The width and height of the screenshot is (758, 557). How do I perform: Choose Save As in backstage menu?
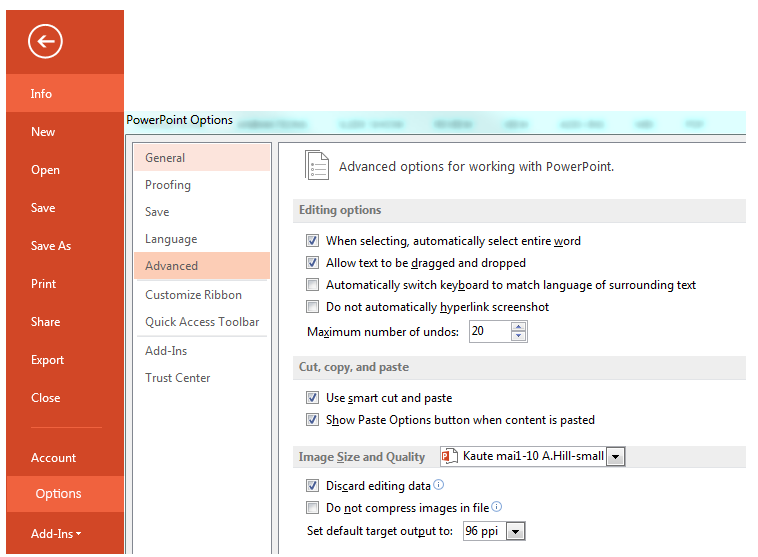click(65, 246)
